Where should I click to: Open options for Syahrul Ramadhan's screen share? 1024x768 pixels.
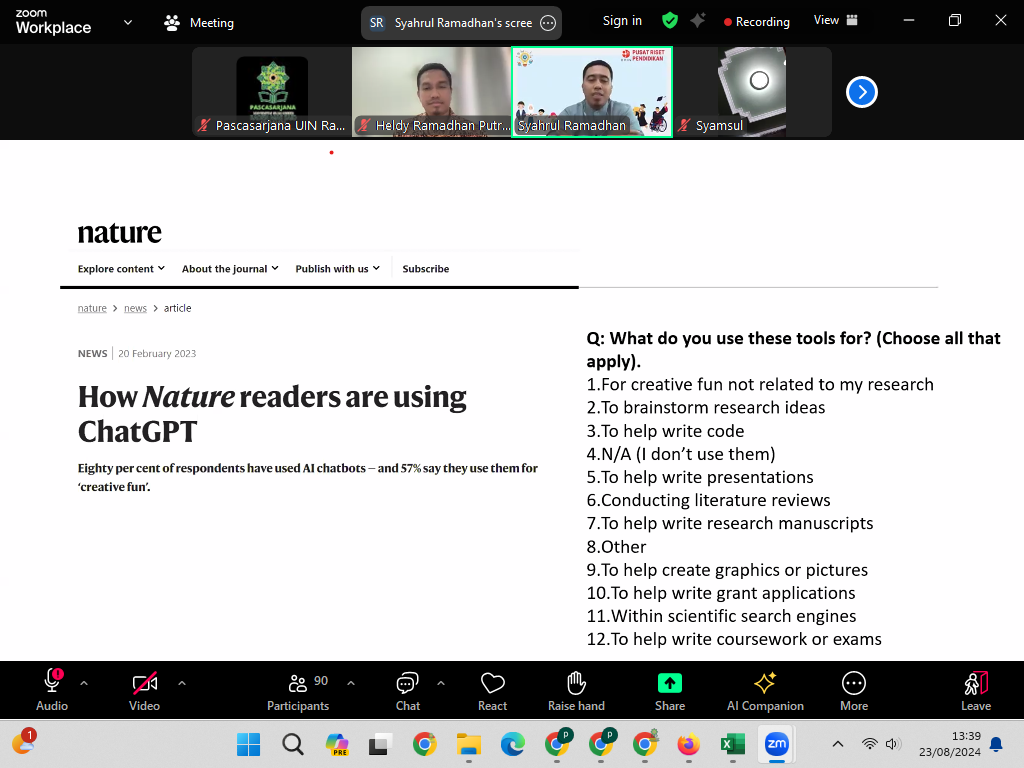coord(548,23)
